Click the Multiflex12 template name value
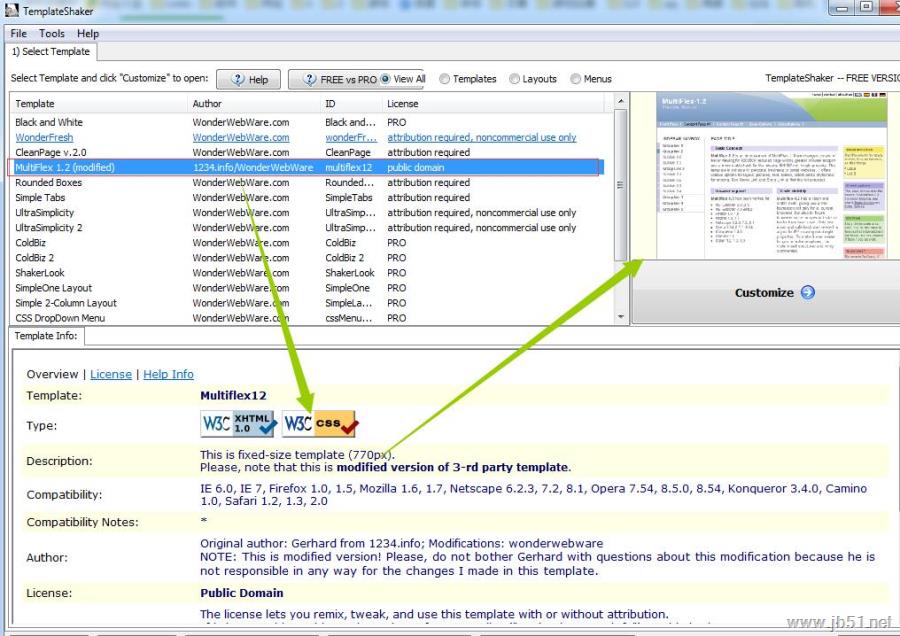900x636 pixels. (233, 395)
